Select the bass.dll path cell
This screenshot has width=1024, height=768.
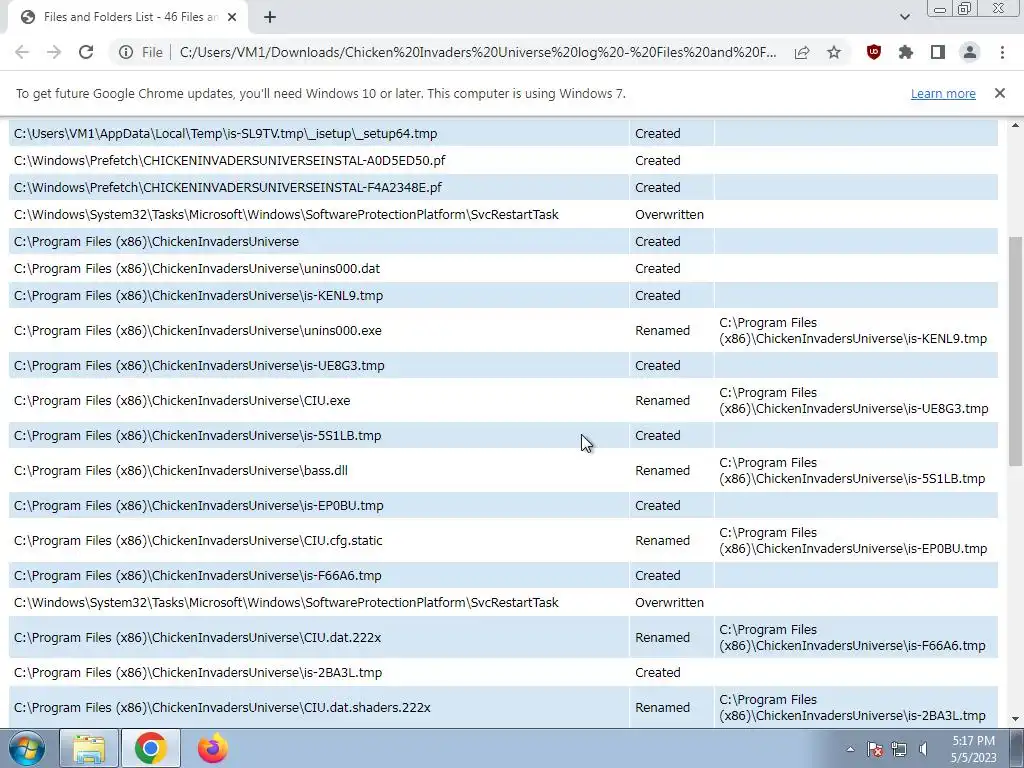tap(319, 470)
